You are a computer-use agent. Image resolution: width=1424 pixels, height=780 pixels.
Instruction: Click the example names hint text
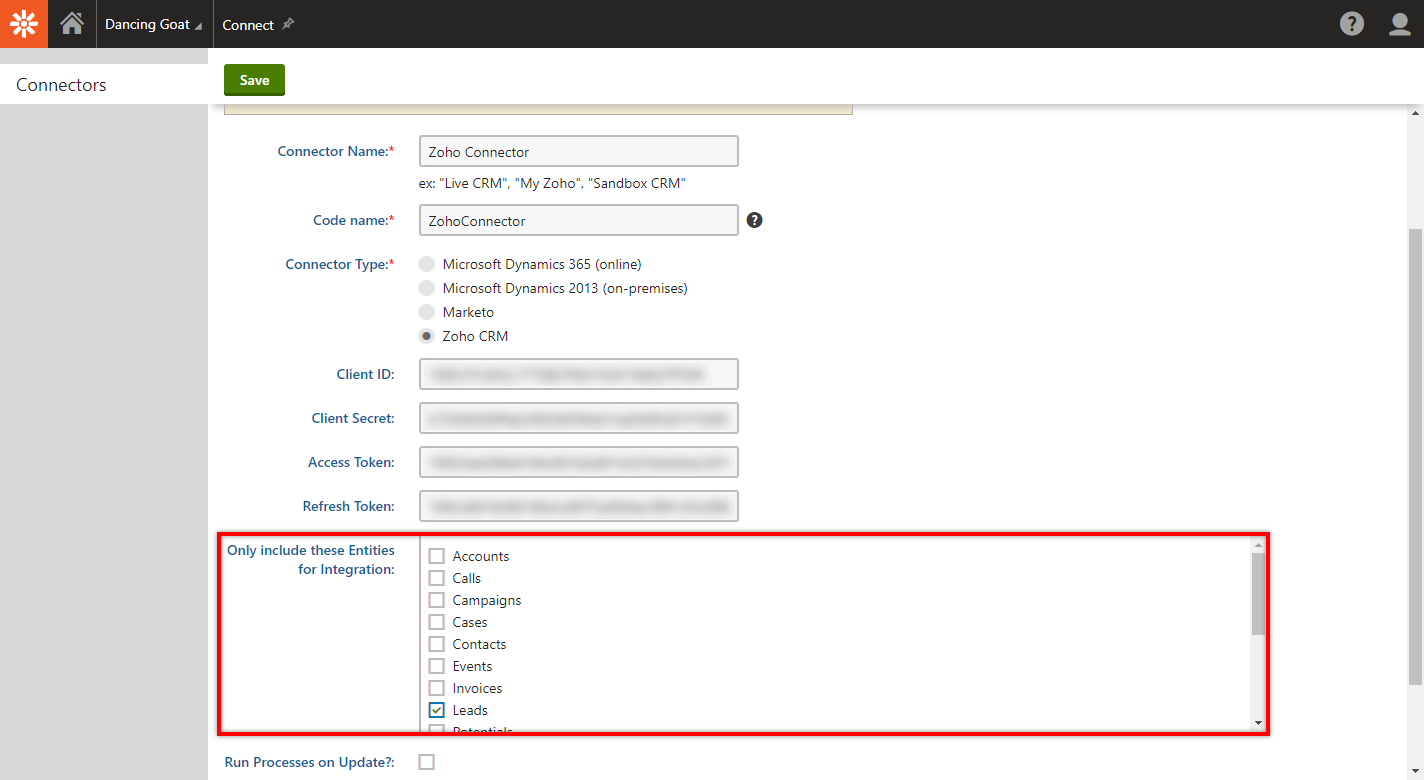tap(552, 184)
